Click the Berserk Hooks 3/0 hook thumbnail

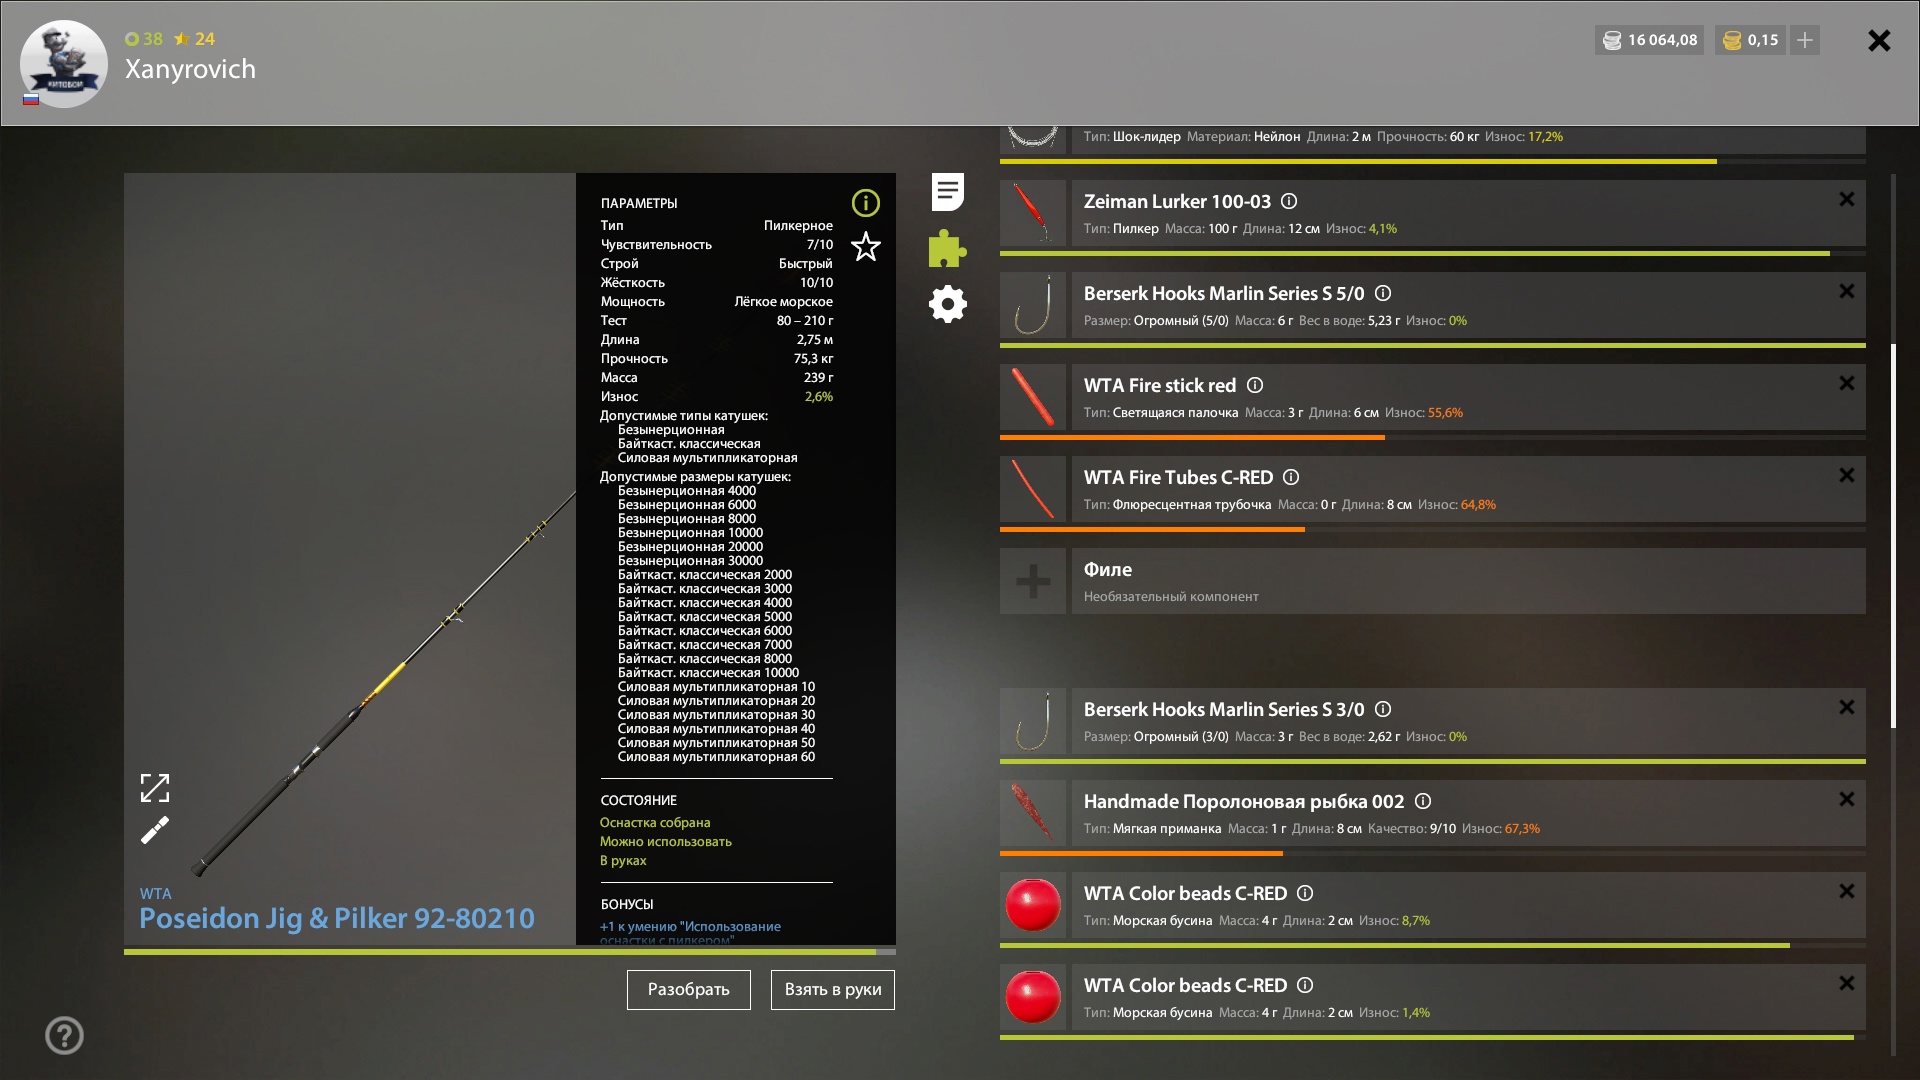coord(1032,721)
